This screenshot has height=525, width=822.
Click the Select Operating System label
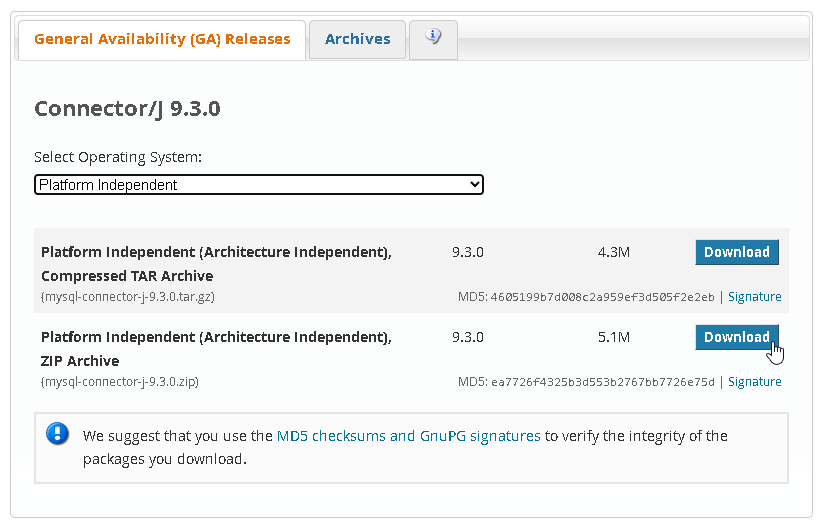pos(118,157)
